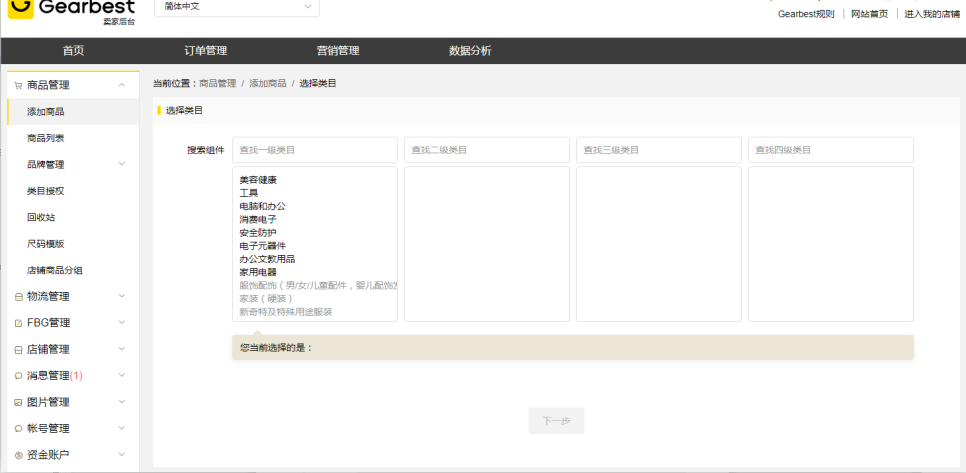Click the shopping cart icon beside 商品管理
This screenshot has height=473, width=966.
[x=18, y=86]
